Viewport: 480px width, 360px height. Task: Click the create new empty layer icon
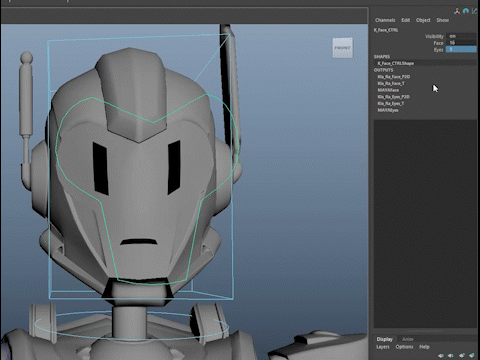(462, 355)
